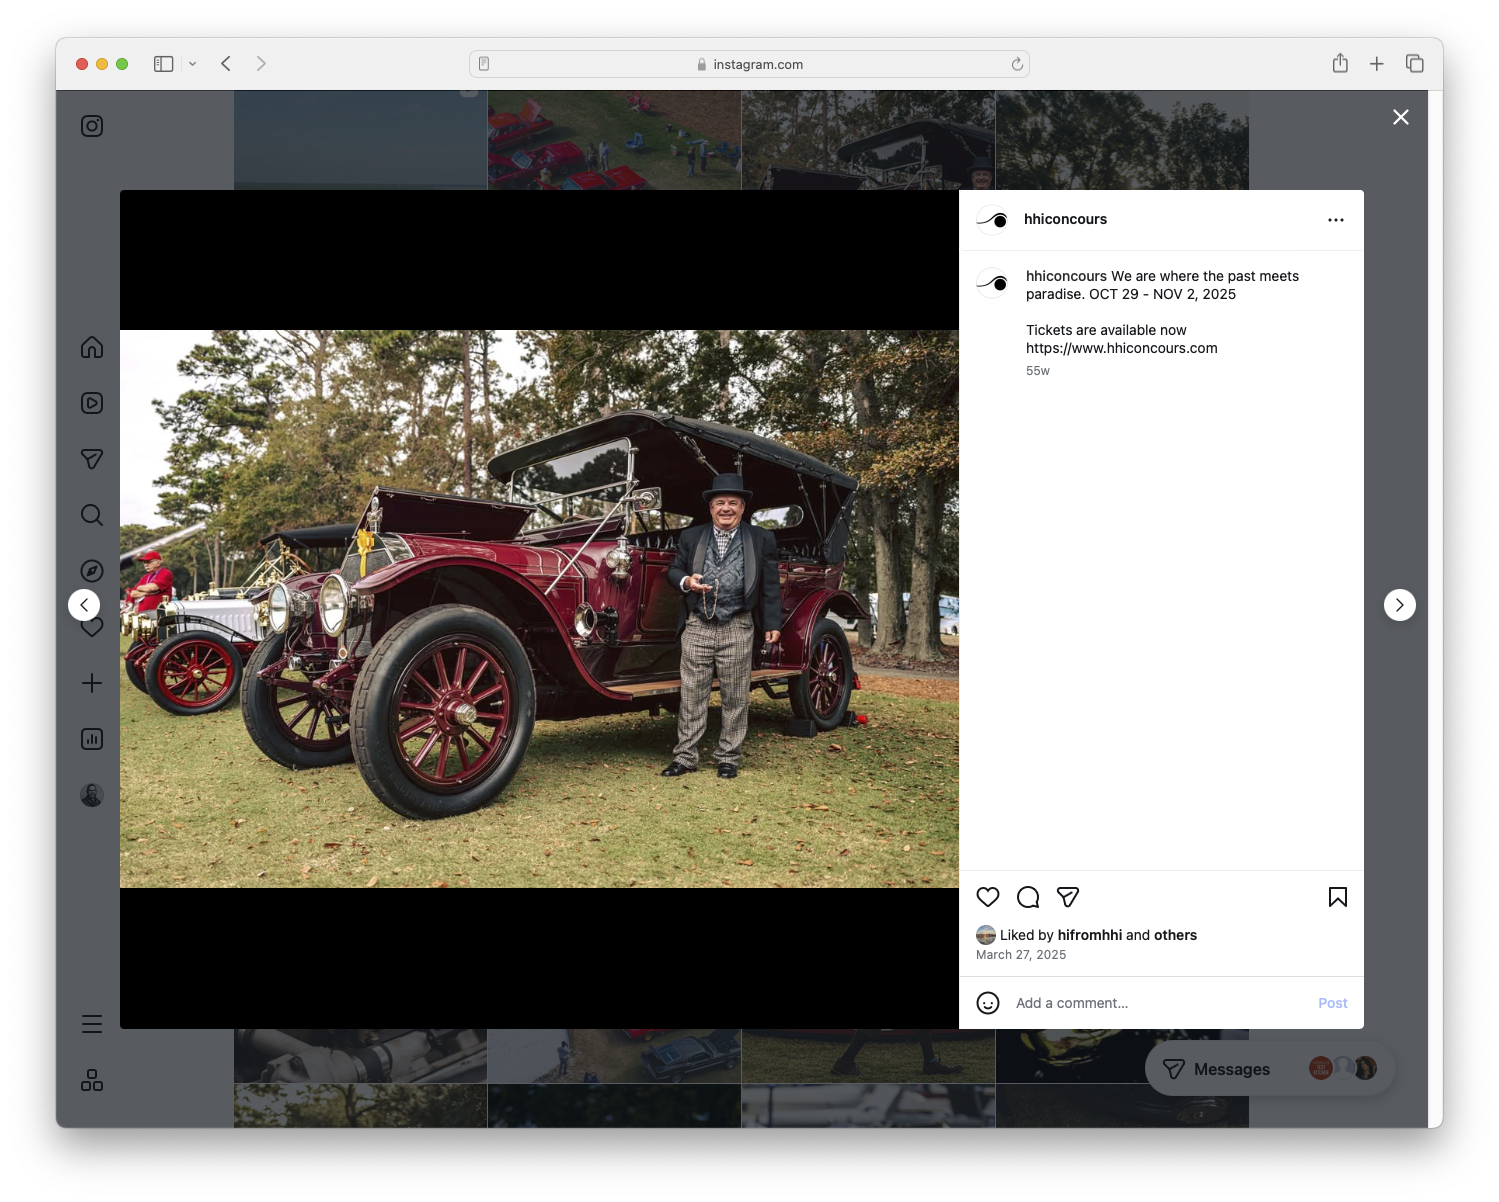Save the post with the bookmark icon
1499x1202 pixels.
click(x=1338, y=897)
